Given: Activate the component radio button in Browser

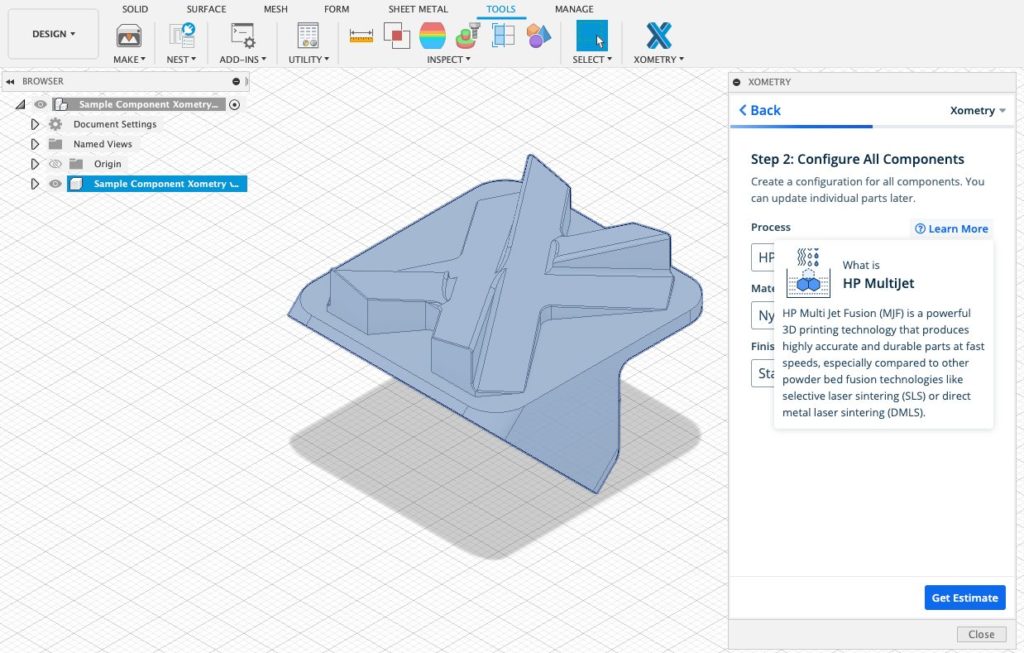Looking at the screenshot, I should tap(233, 104).
